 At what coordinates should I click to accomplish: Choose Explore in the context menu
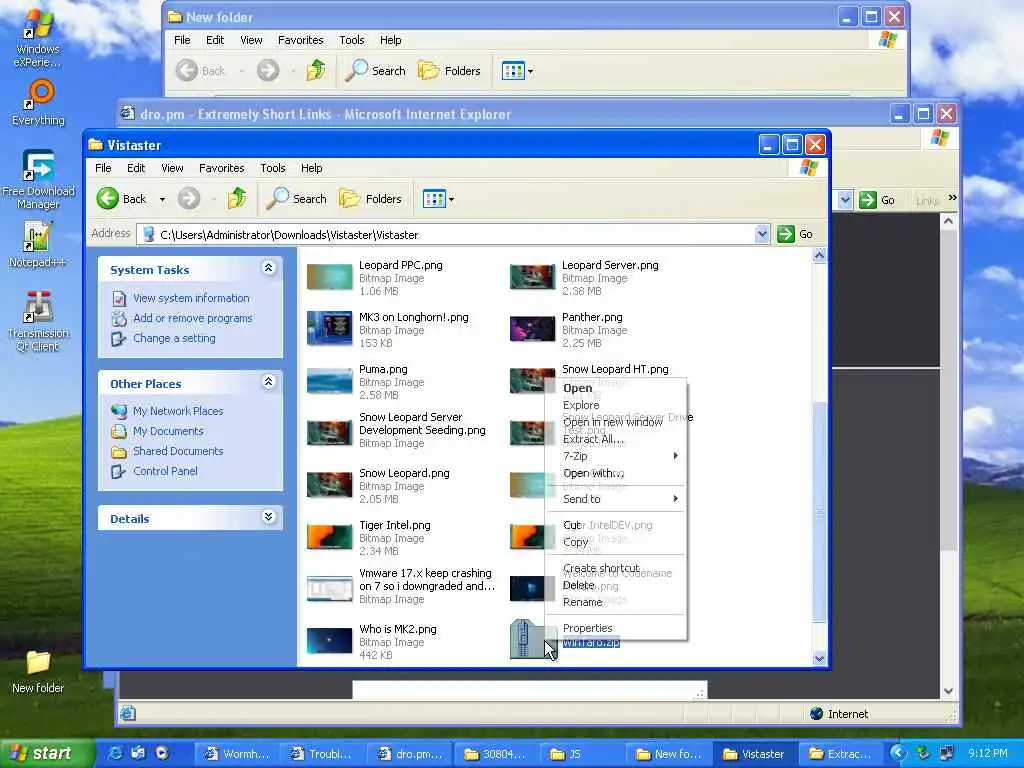click(616, 405)
